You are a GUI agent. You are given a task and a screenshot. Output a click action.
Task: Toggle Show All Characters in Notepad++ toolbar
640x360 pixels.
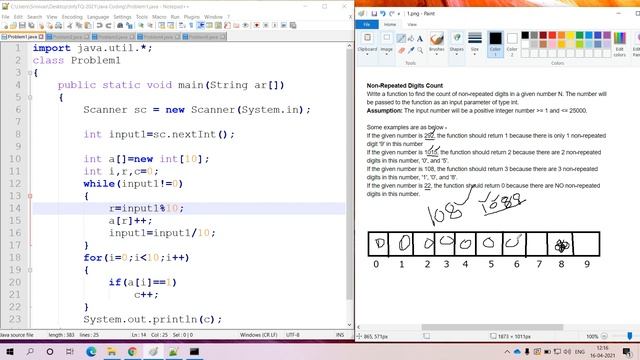coord(191,25)
